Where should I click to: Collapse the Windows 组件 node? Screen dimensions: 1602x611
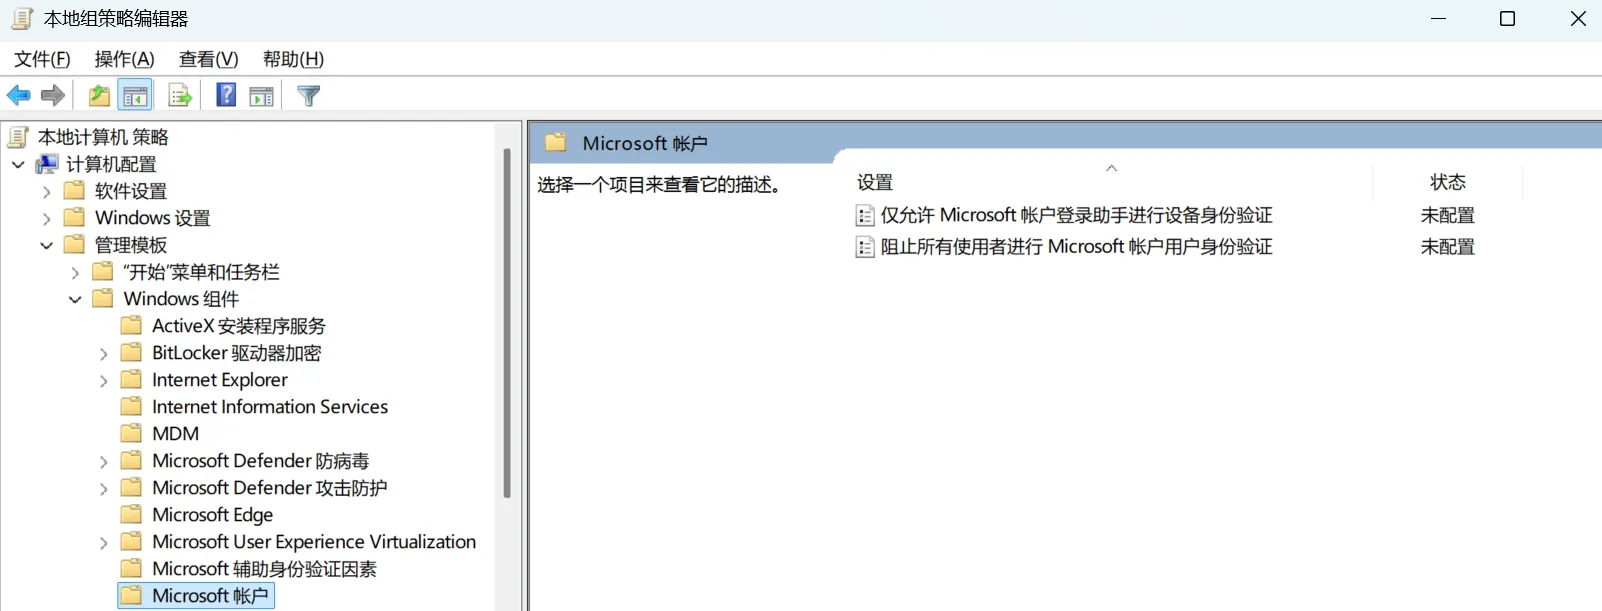75,299
